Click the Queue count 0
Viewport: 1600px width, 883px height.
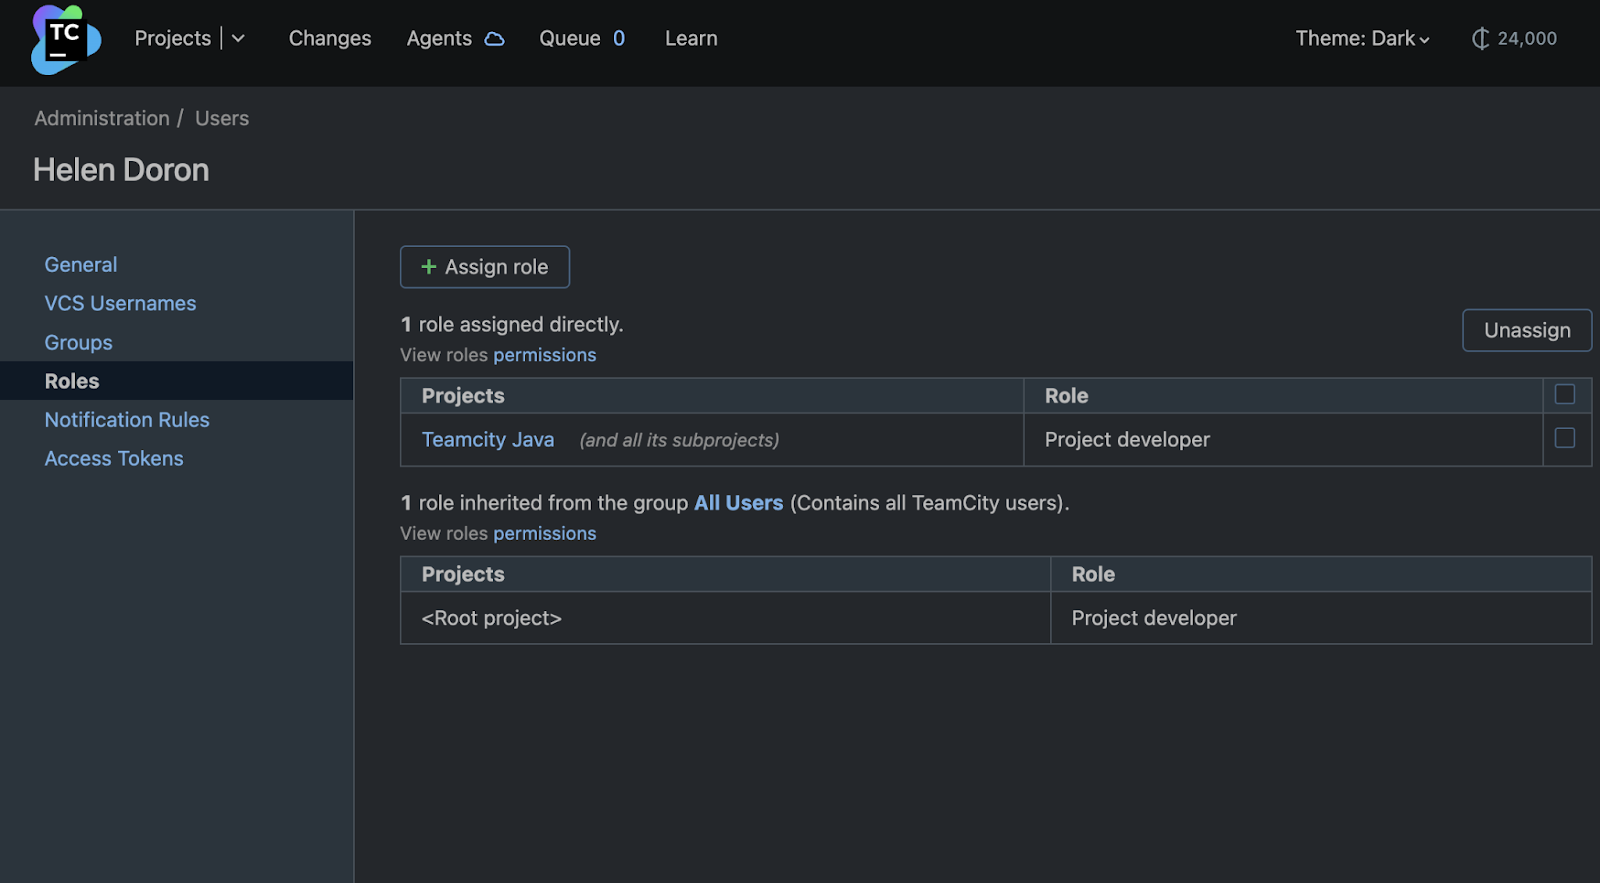pos(619,39)
